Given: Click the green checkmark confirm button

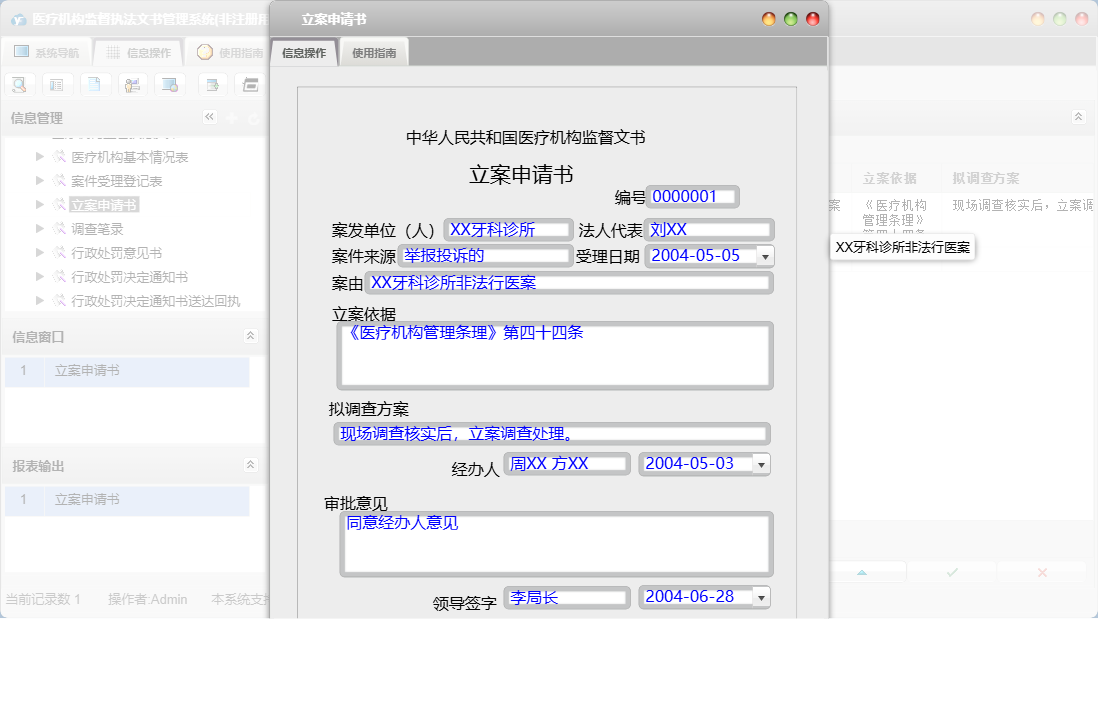Looking at the screenshot, I should coord(951,571).
